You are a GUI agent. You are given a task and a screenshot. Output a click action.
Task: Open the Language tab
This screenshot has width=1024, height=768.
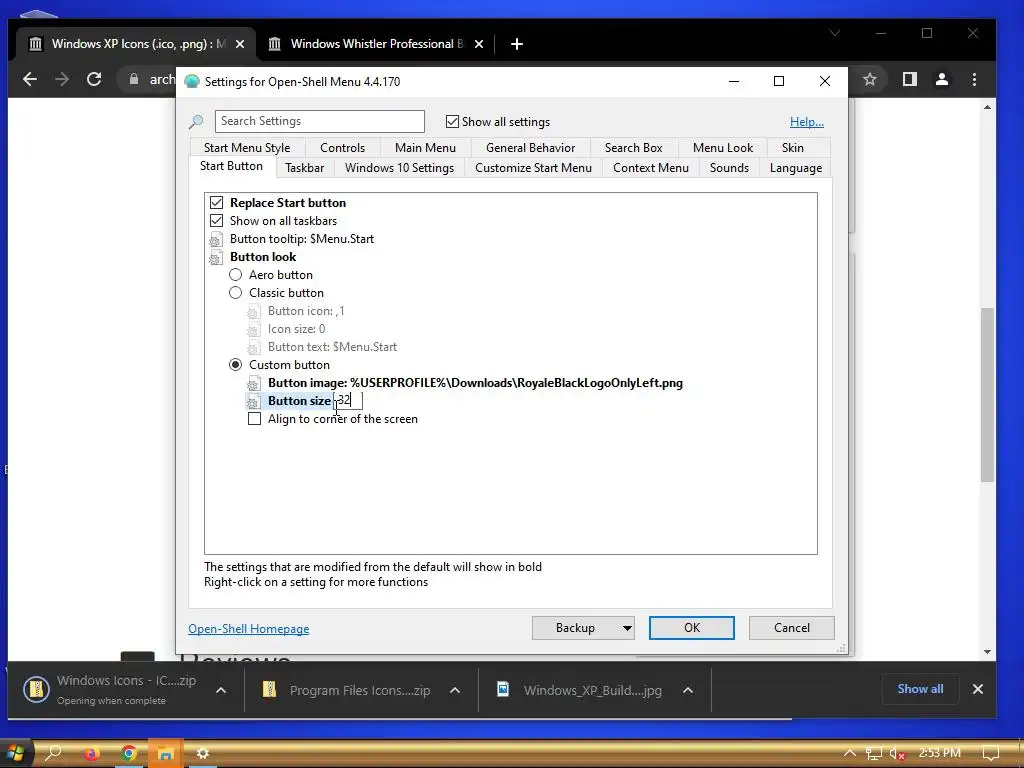click(x=795, y=168)
